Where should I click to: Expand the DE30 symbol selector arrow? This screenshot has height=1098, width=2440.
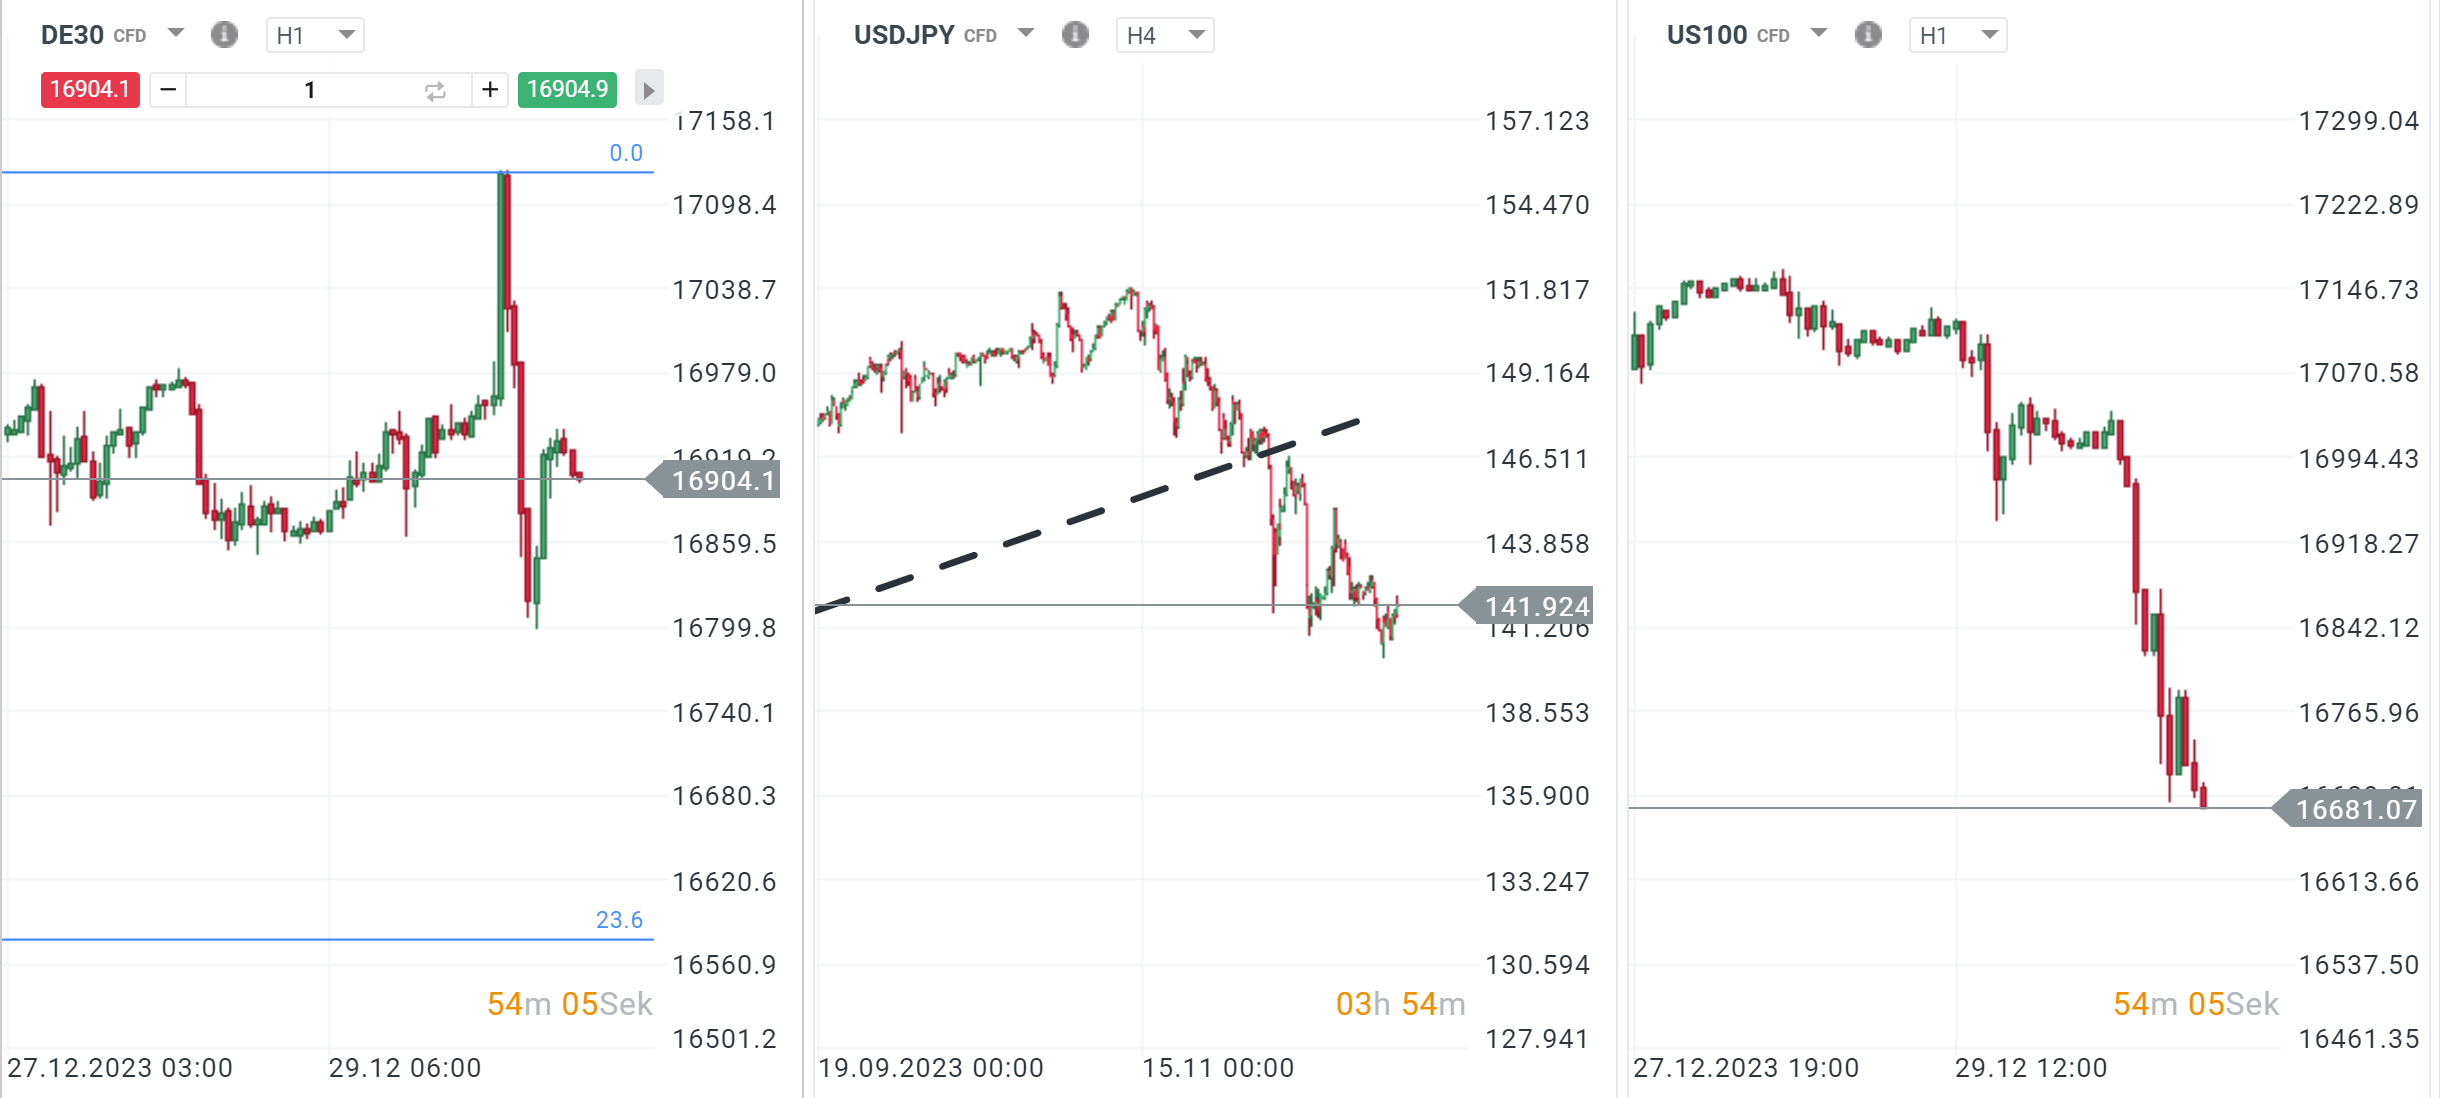point(177,33)
